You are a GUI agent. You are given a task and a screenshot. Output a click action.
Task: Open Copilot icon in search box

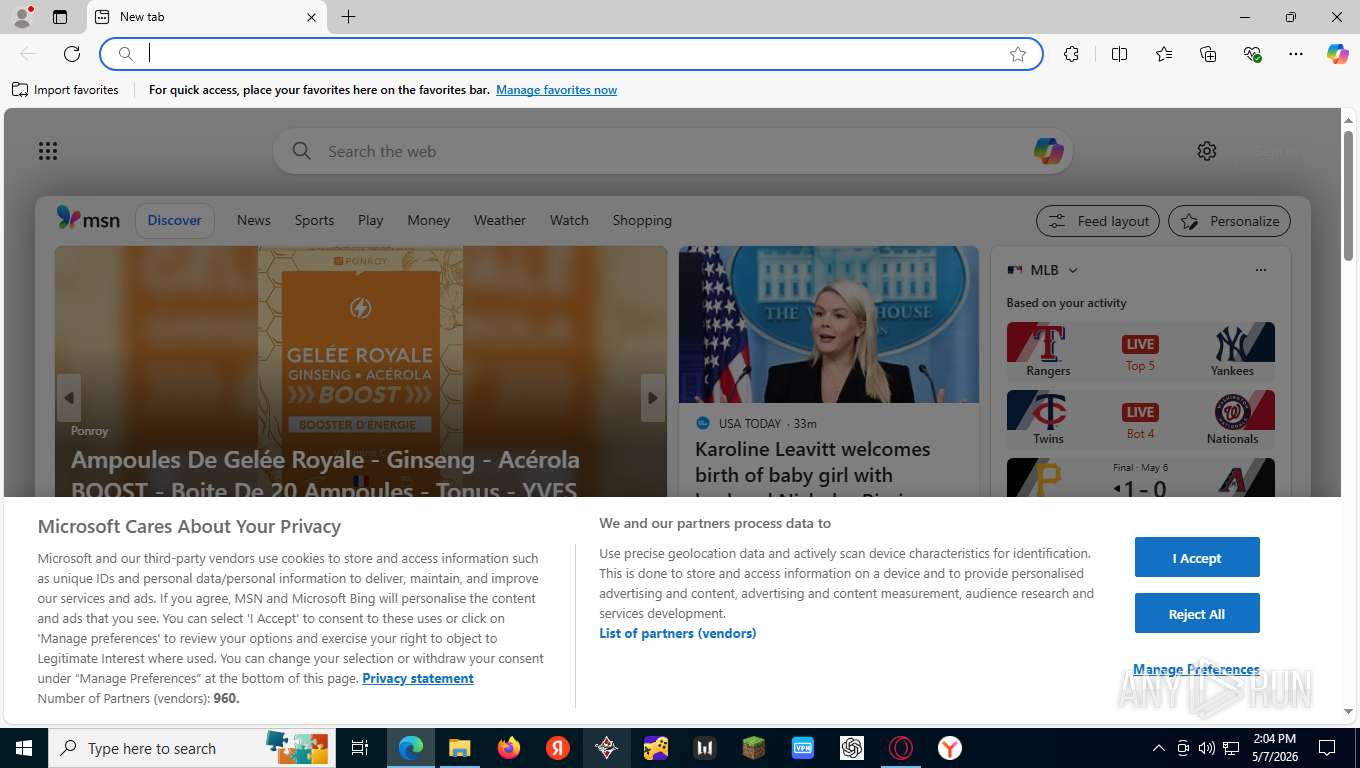pyautogui.click(x=1048, y=151)
